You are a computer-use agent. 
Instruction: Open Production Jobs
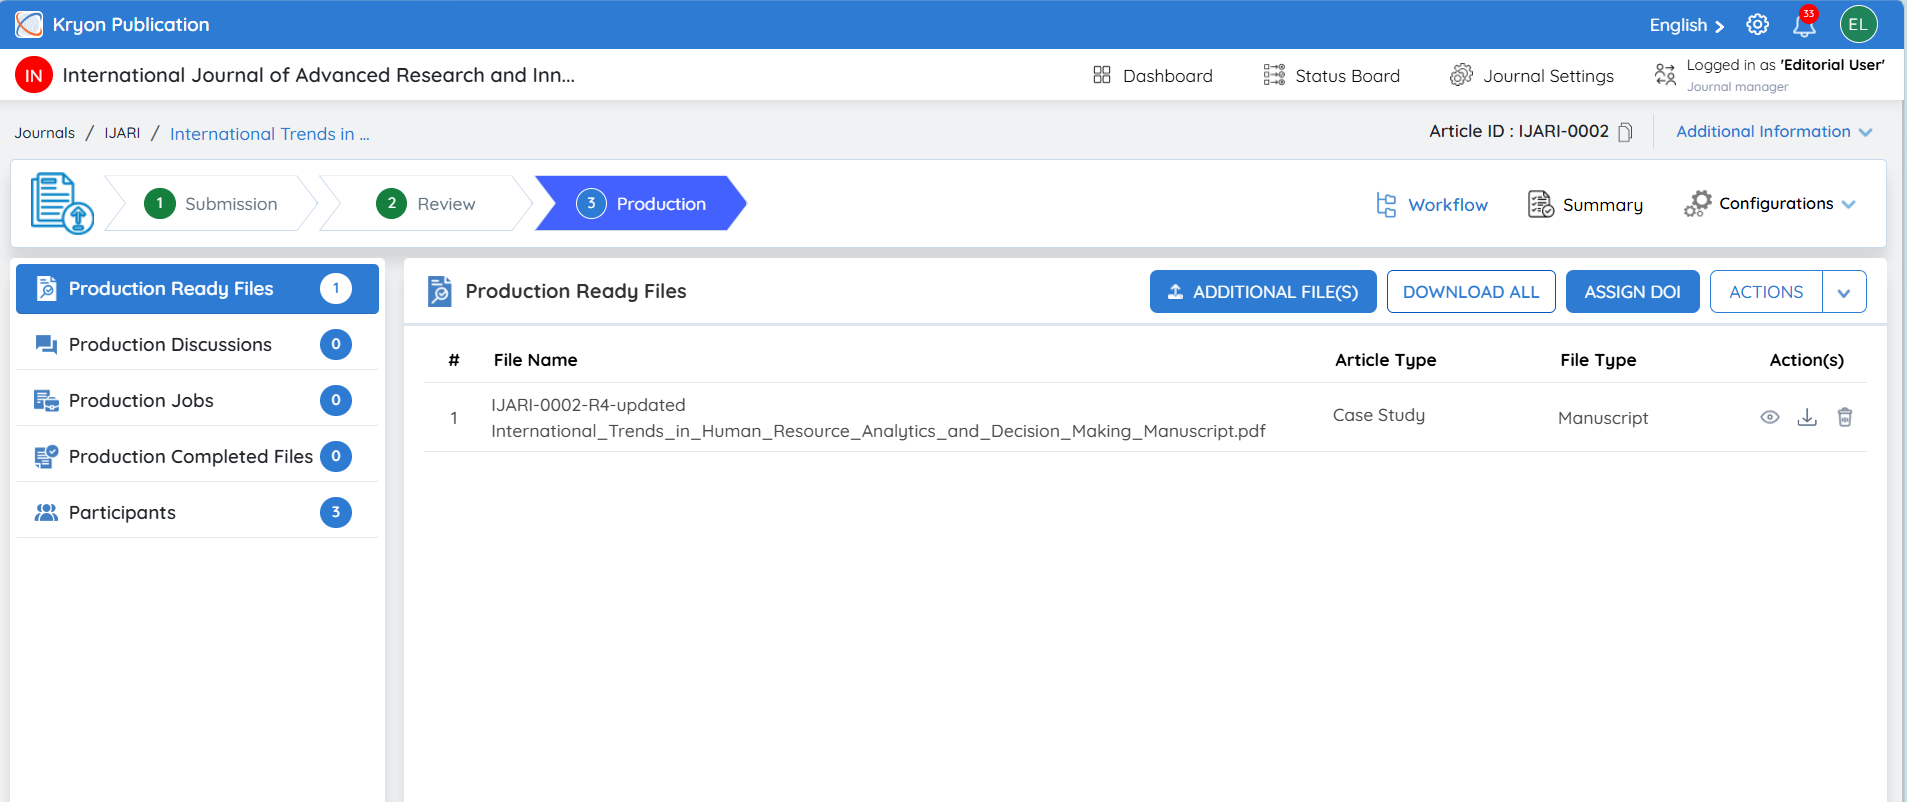pyautogui.click(x=197, y=401)
